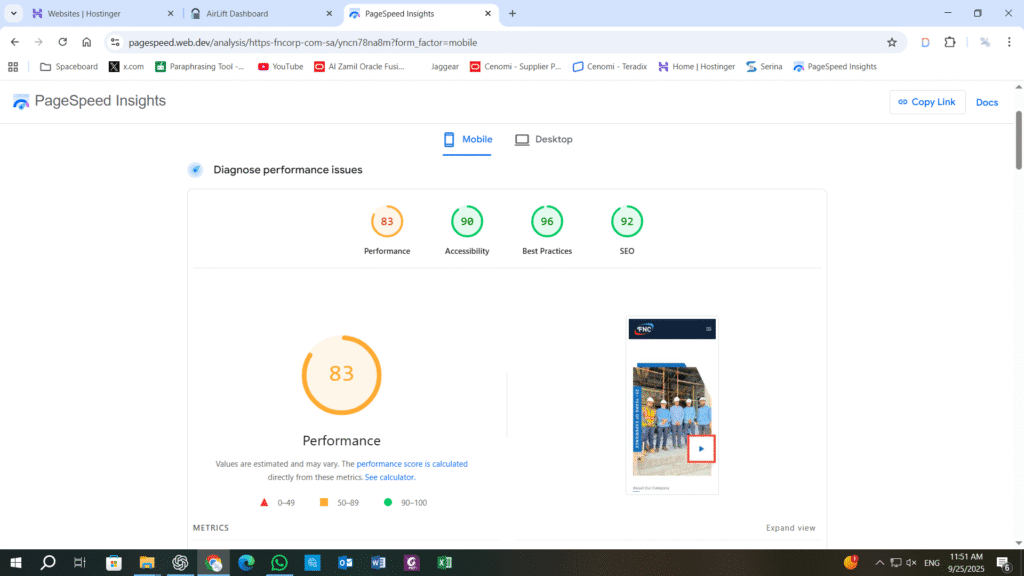Go back to the previous page
This screenshot has height=576, width=1024.
15,42
